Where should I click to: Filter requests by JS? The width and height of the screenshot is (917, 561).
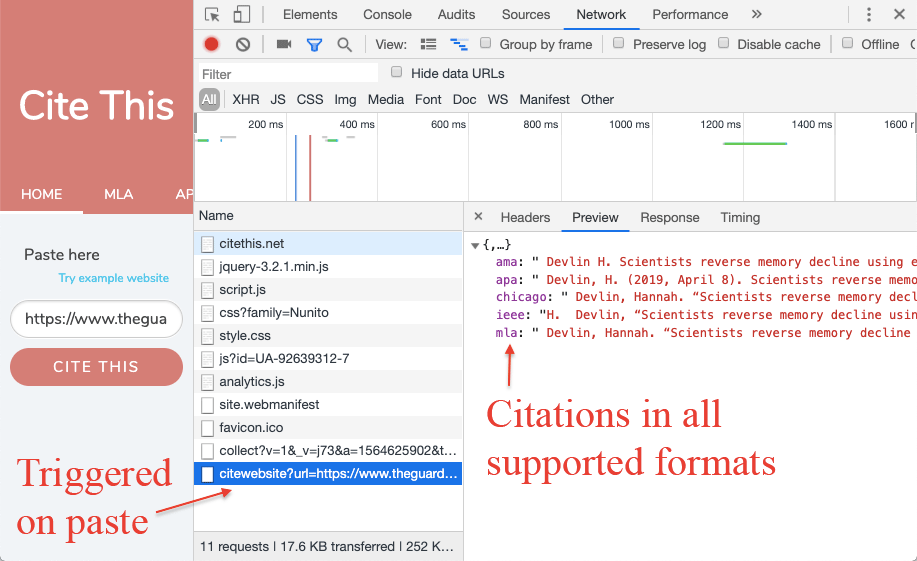coord(278,99)
